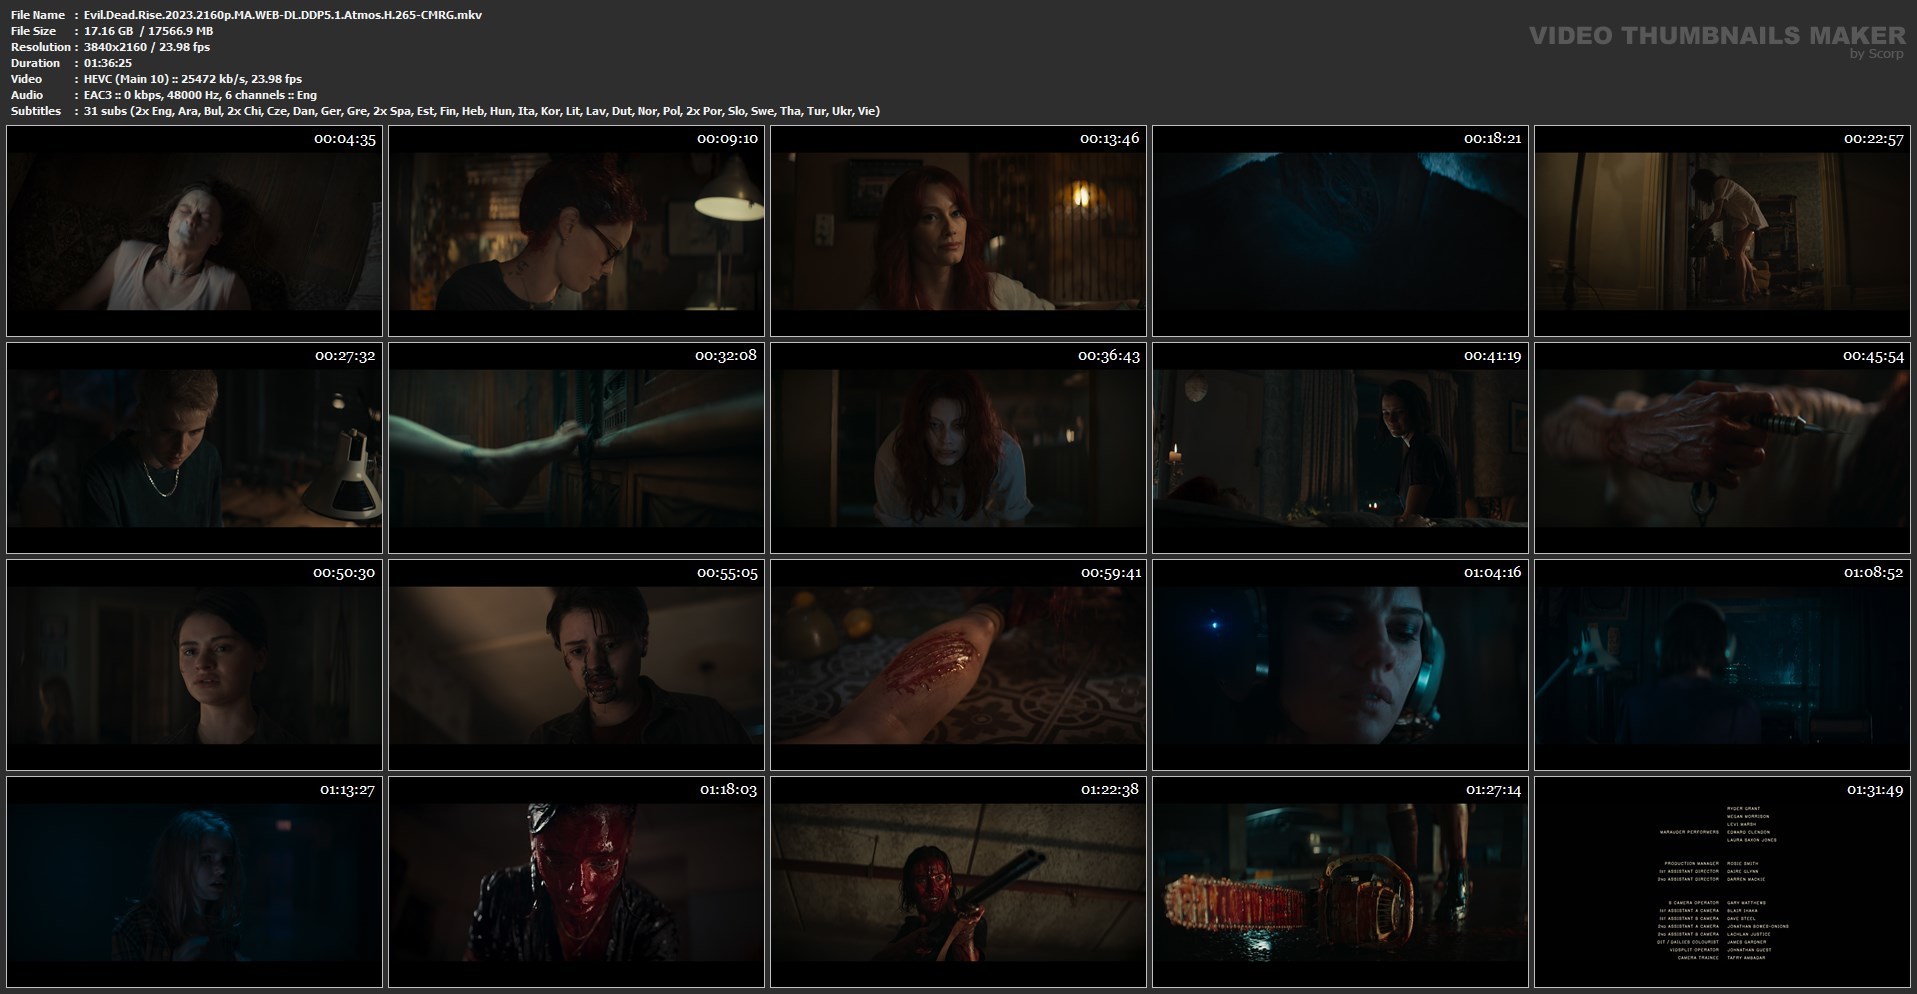Select the thumbnail at 00:18:21
Viewport: 1917px width, 994px height.
[1340, 231]
